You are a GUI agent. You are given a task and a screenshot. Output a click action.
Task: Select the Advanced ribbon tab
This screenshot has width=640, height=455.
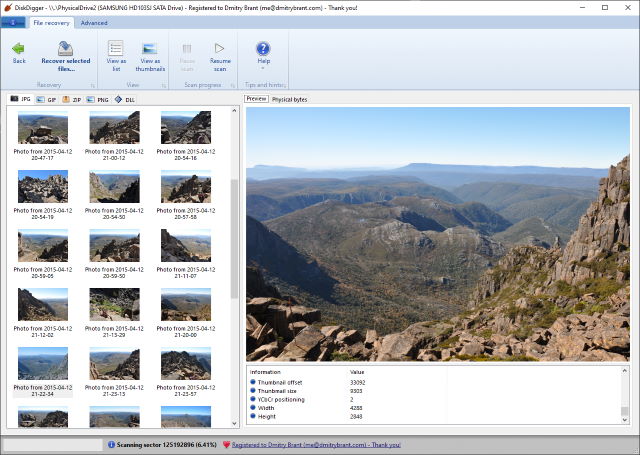point(94,23)
